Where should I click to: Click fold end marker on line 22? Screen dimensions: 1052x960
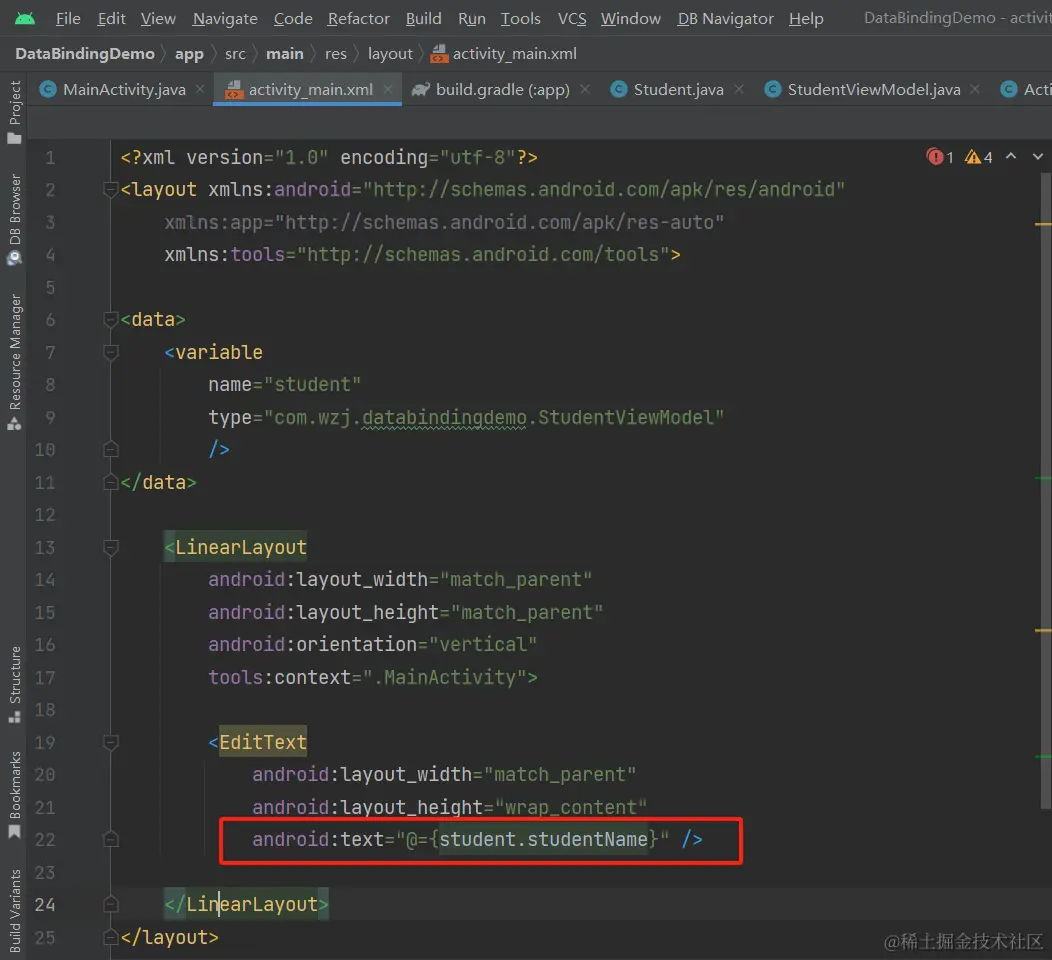[111, 839]
